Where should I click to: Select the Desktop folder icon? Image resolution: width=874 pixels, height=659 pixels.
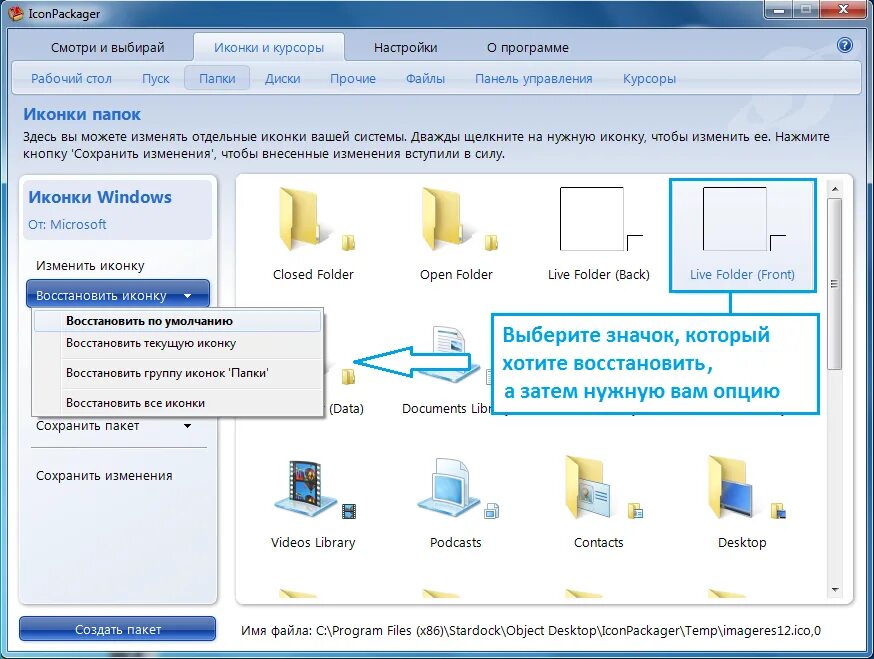(x=742, y=503)
